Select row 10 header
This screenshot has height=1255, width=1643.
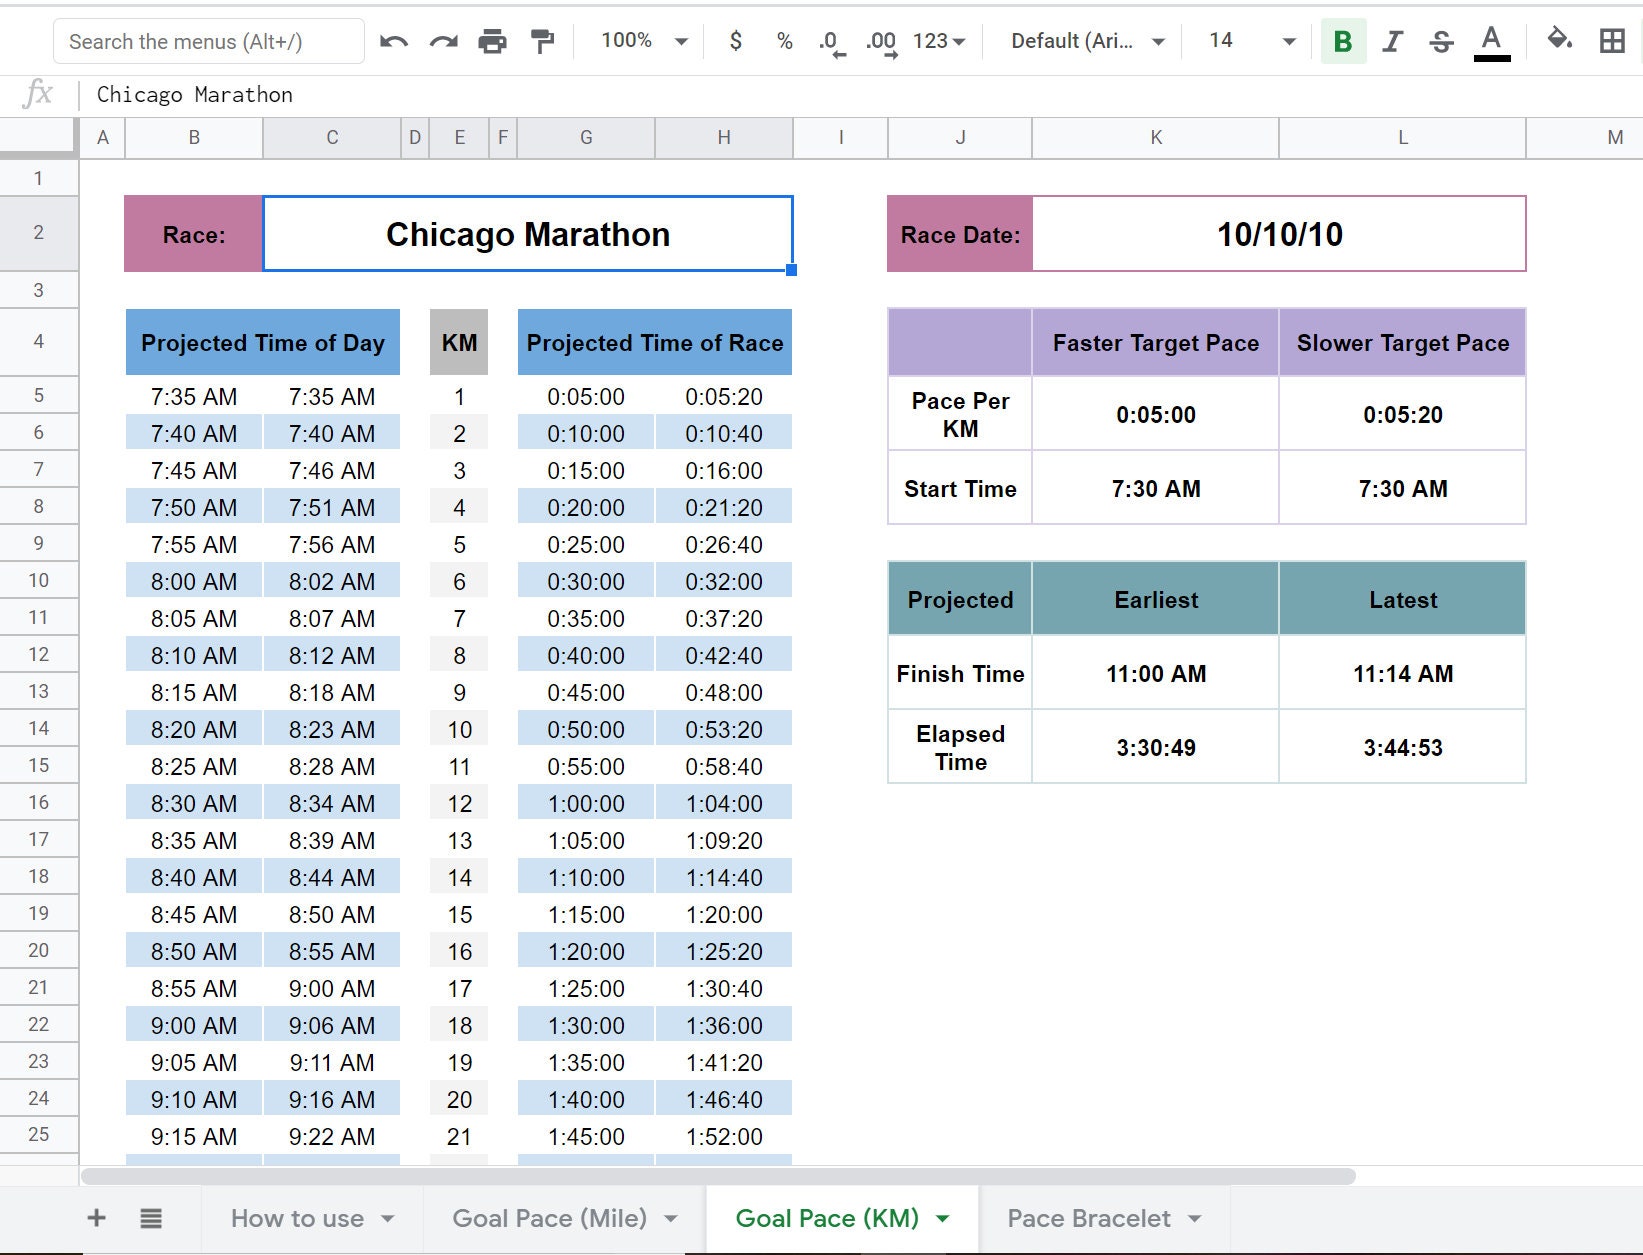(x=38, y=580)
